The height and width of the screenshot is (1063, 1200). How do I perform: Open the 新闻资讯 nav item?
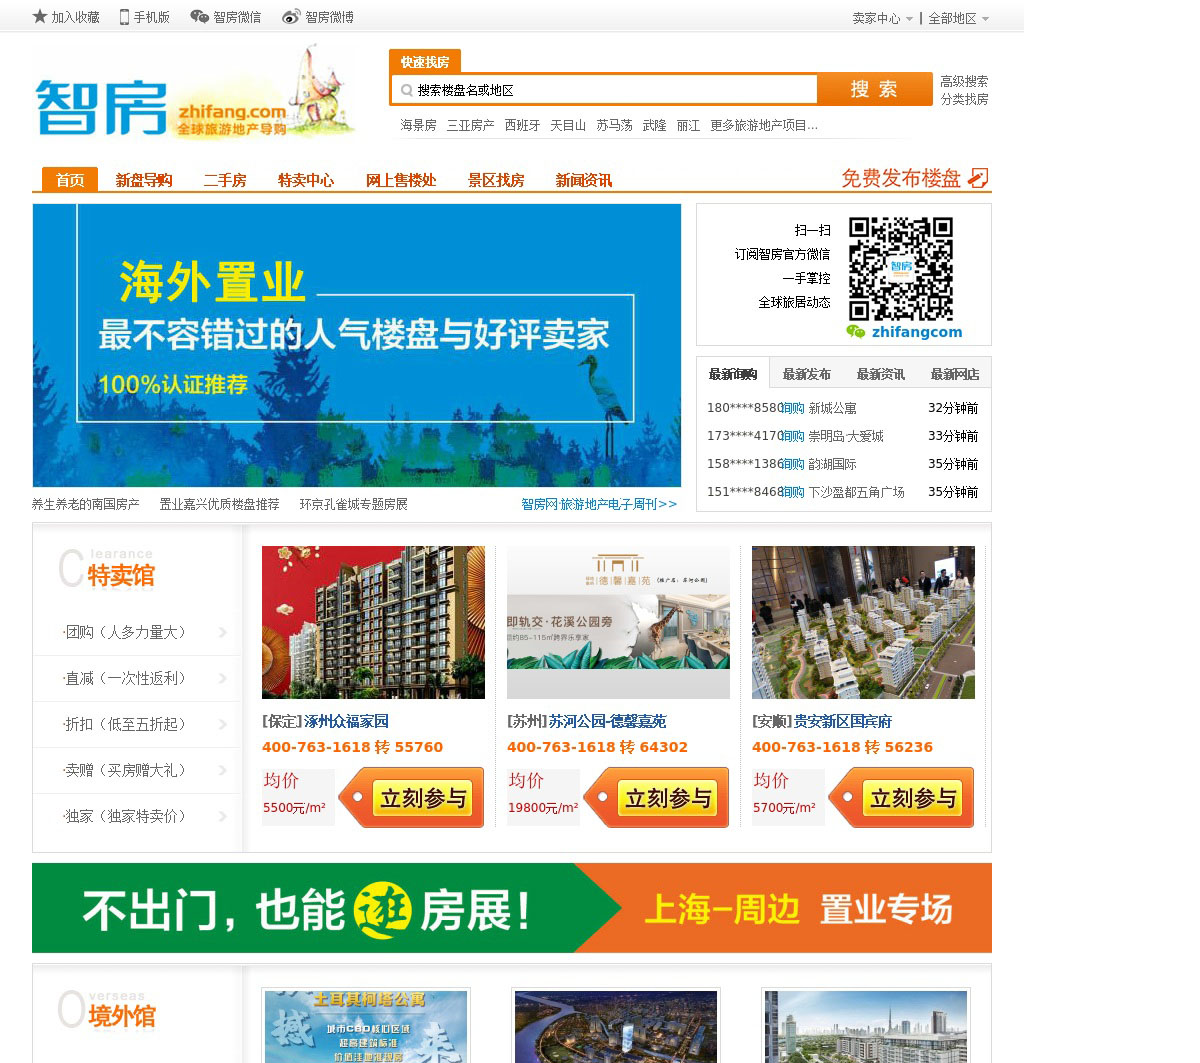click(584, 180)
